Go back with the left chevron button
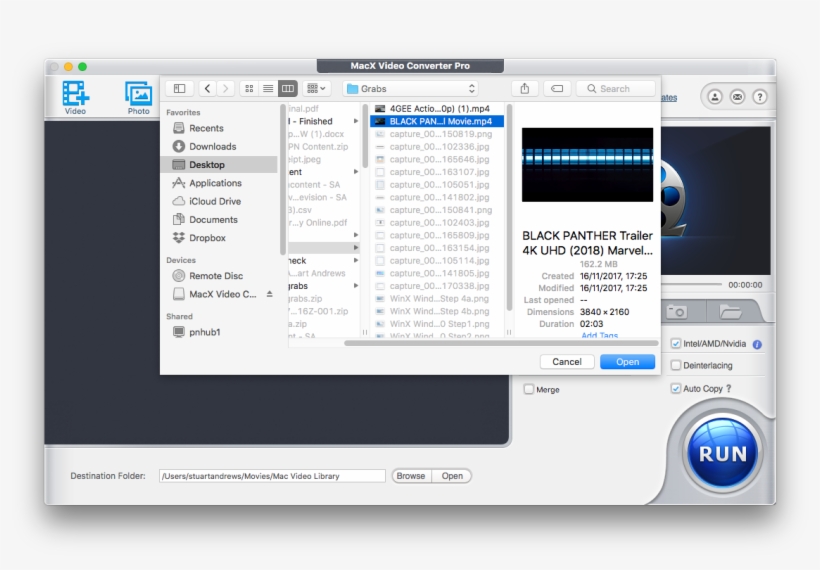This screenshot has width=820, height=570. tap(208, 88)
